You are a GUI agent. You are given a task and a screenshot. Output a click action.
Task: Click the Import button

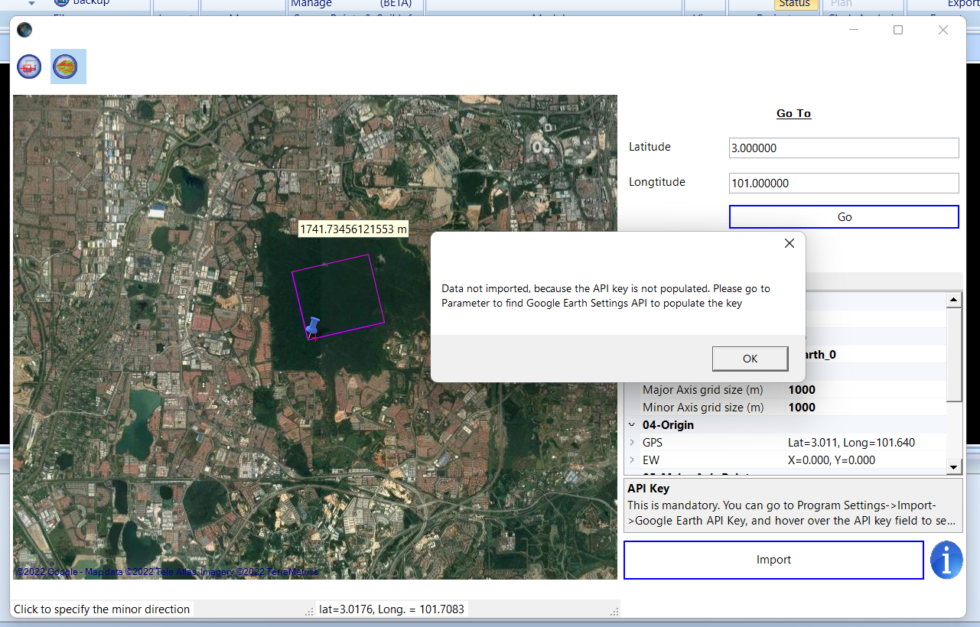tap(773, 560)
